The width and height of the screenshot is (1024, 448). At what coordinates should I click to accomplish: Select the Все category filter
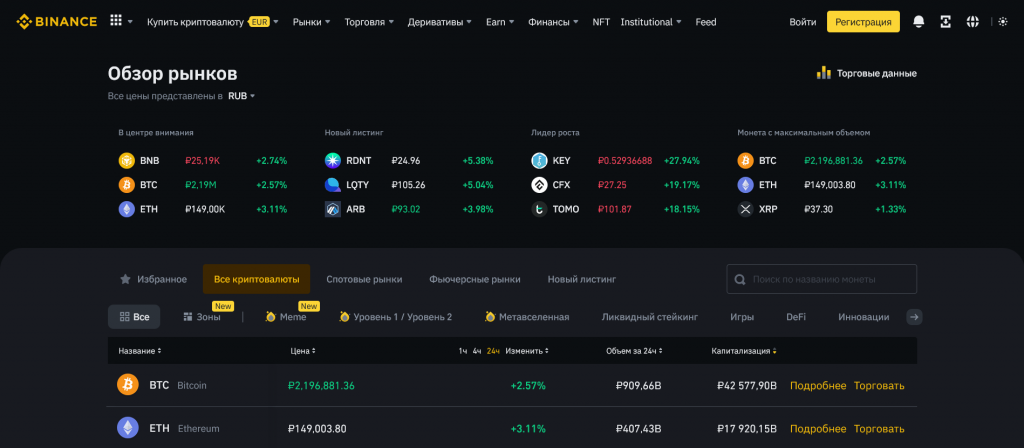coord(134,317)
